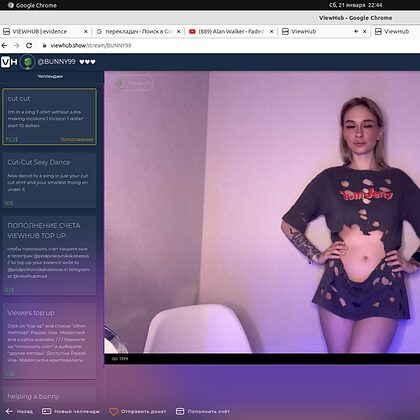420x420 pixels.
Task: Click the eye icon beside the viewer count
Action: pyautogui.click(x=115, y=359)
